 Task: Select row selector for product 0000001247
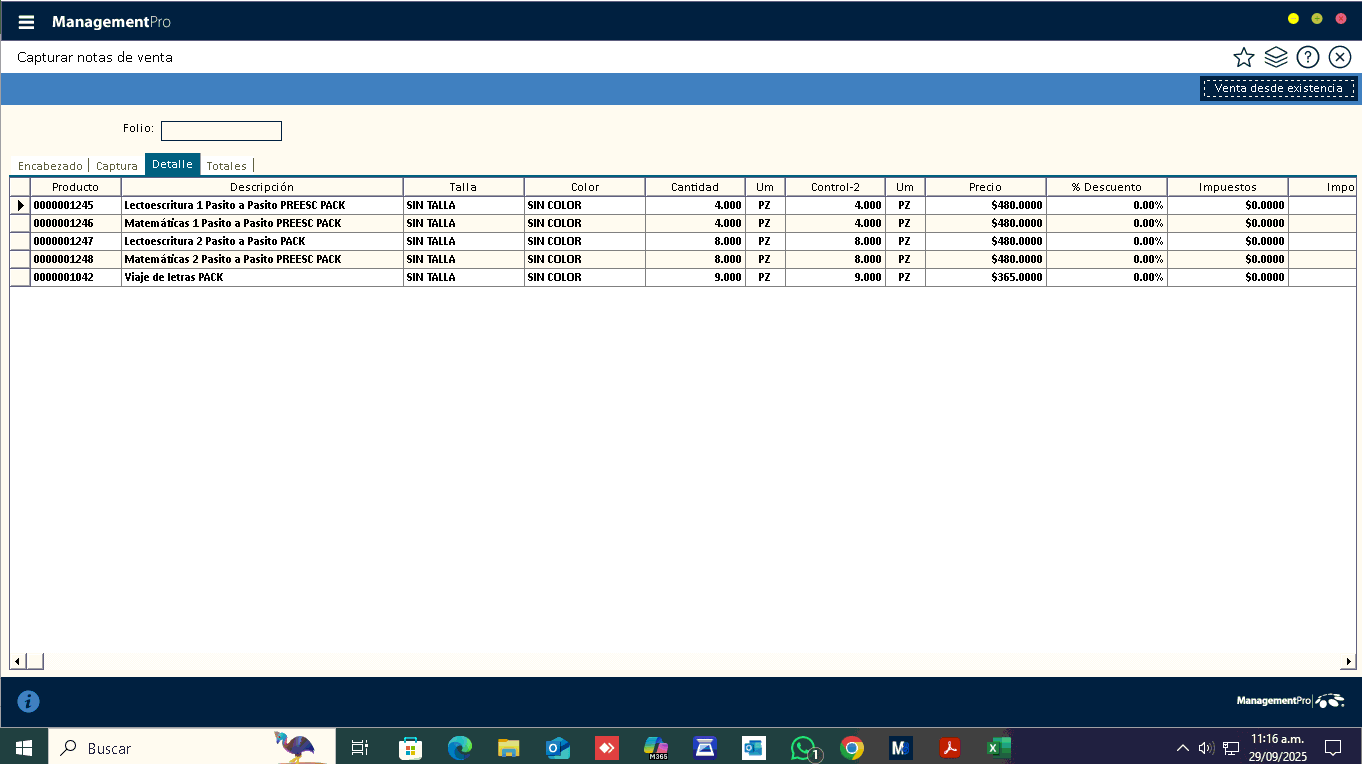point(20,241)
